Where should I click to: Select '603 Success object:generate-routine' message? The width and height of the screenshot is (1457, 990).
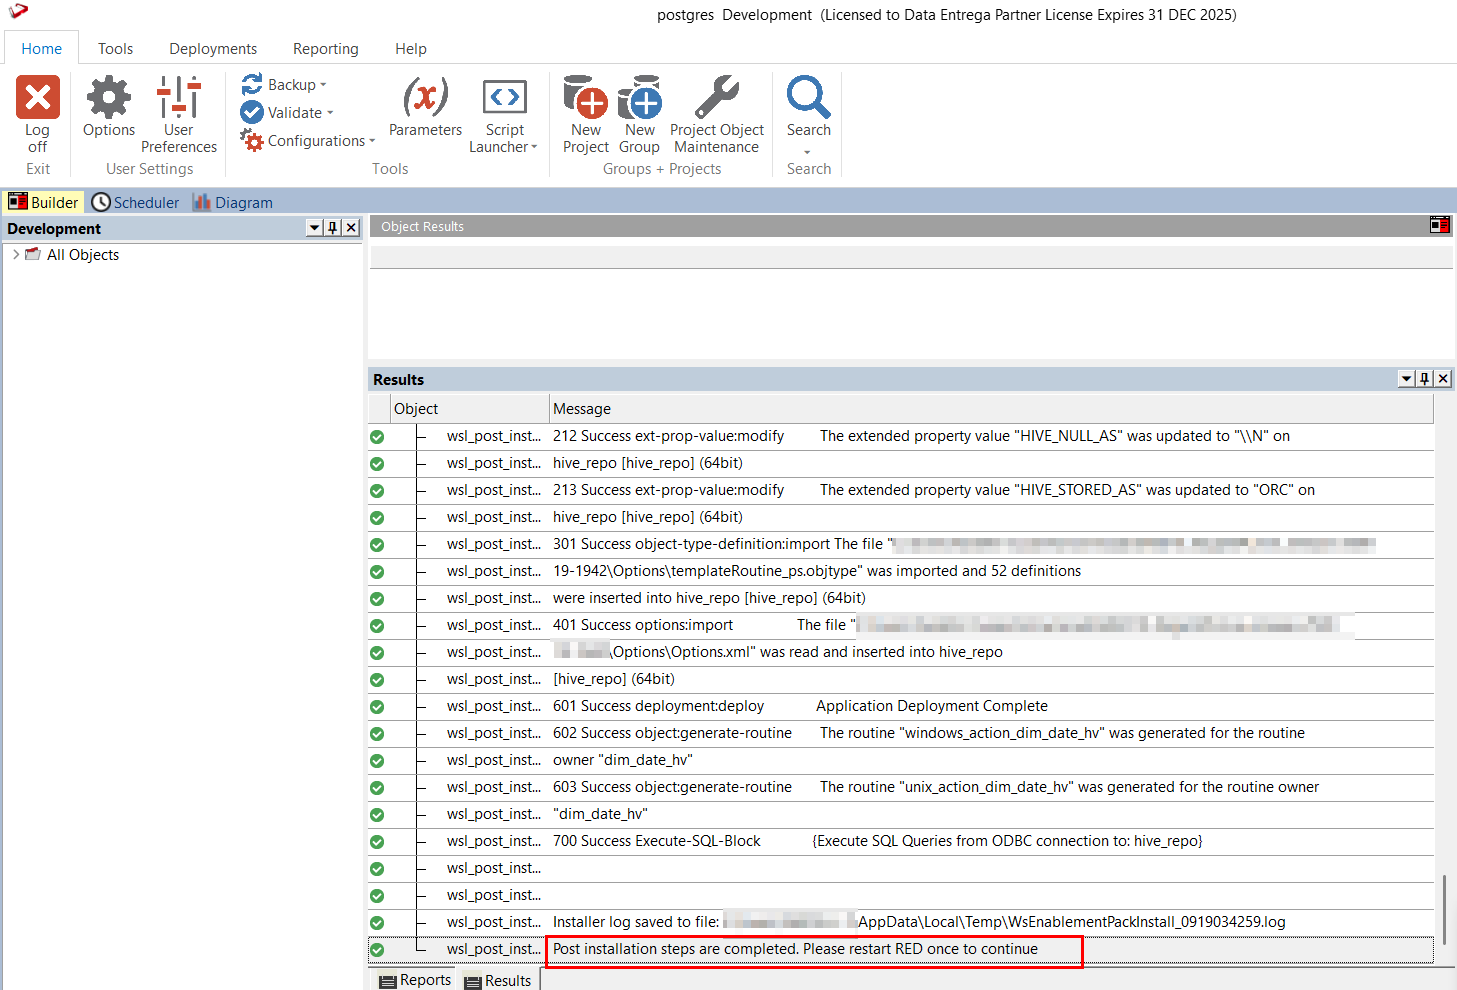click(936, 787)
